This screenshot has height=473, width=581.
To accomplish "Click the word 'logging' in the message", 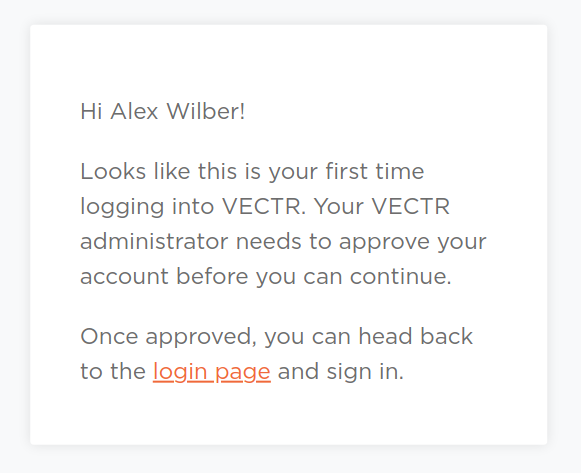I will (122, 207).
